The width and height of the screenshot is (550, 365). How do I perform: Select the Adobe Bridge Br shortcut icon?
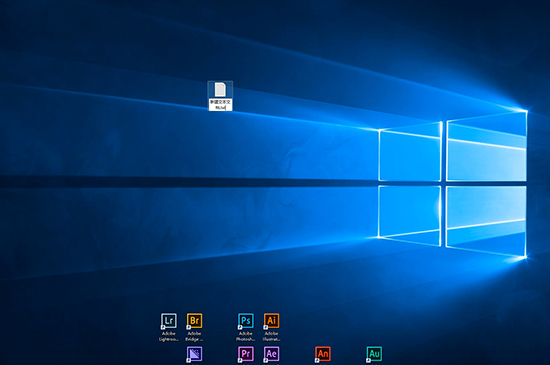pos(194,320)
